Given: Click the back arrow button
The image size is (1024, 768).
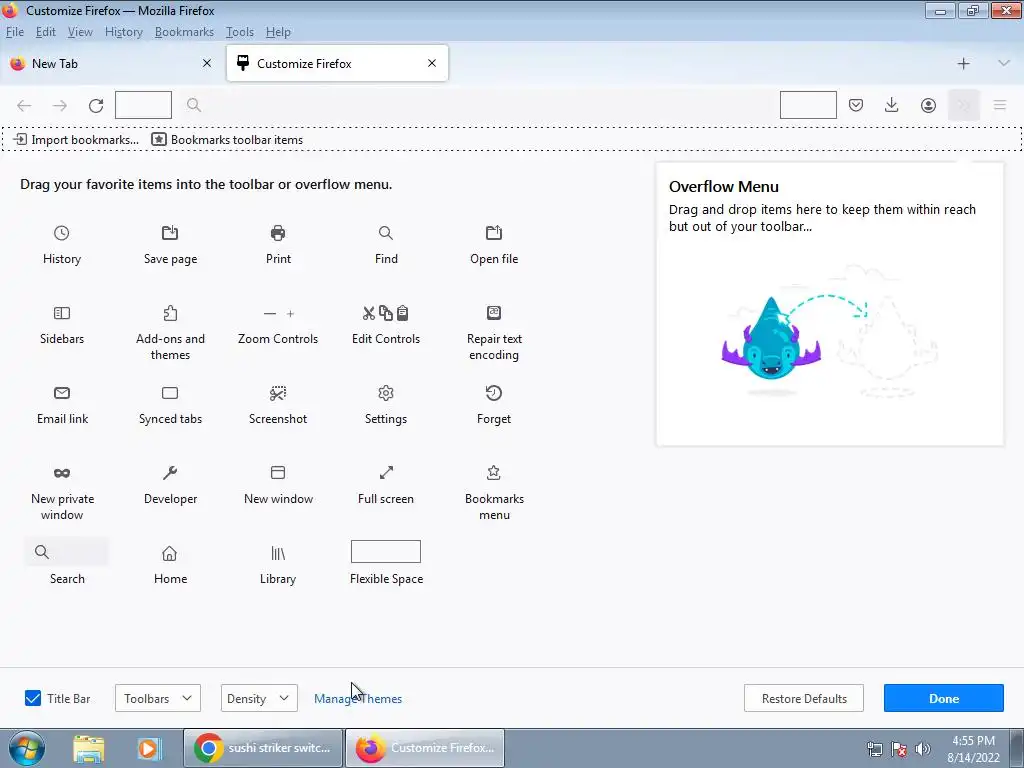Looking at the screenshot, I should point(24,105).
